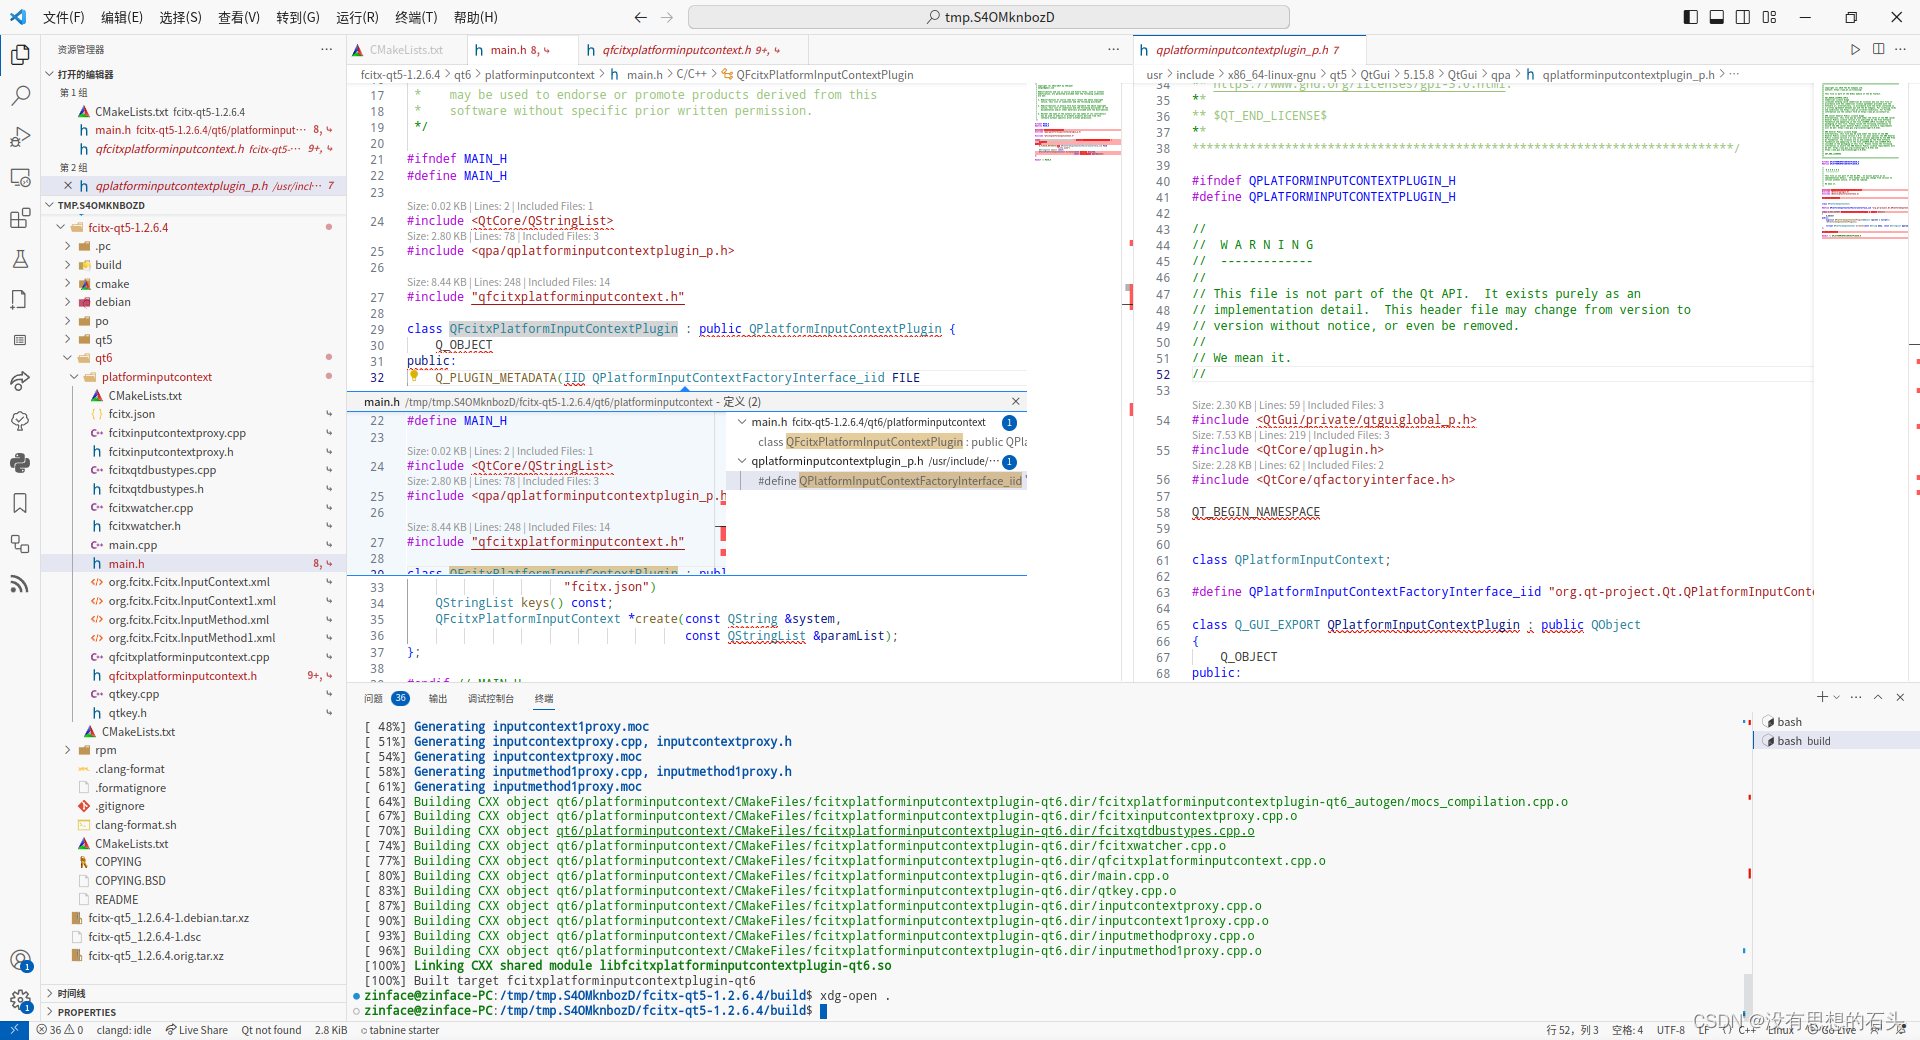Click remote window icon in status bar

point(14,1030)
